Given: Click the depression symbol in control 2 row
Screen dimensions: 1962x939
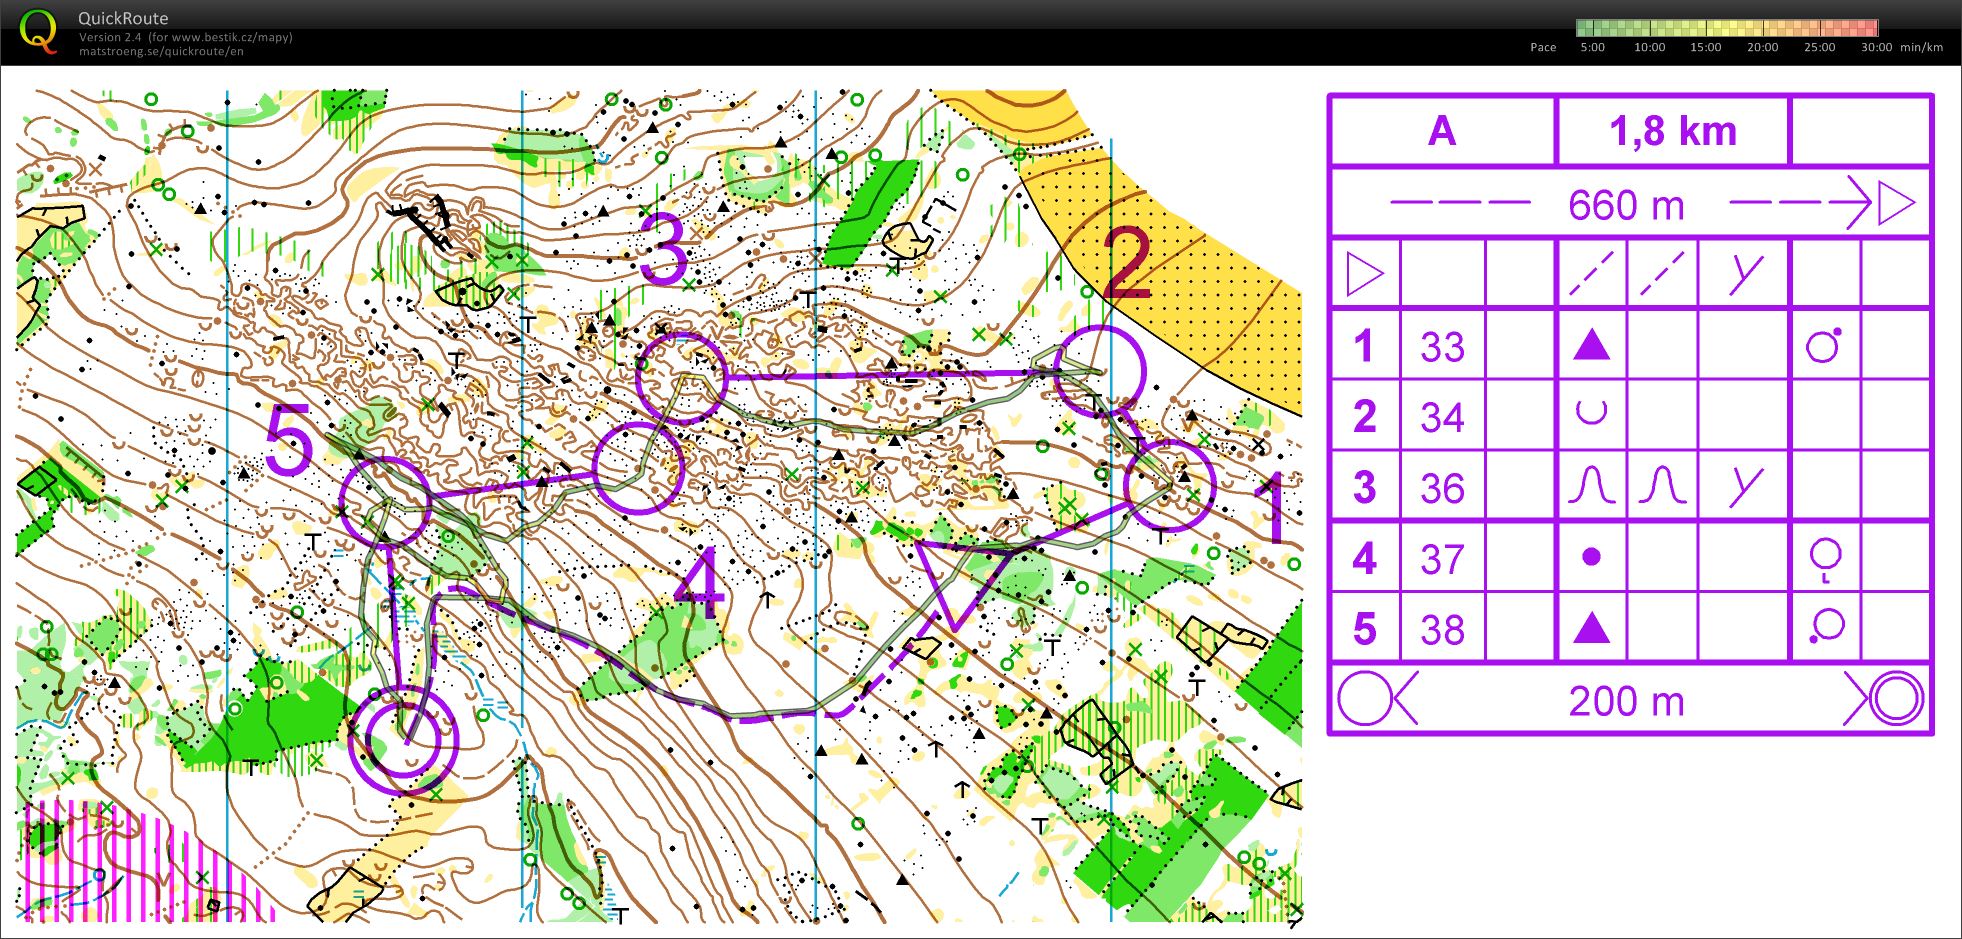Looking at the screenshot, I should click(1591, 414).
